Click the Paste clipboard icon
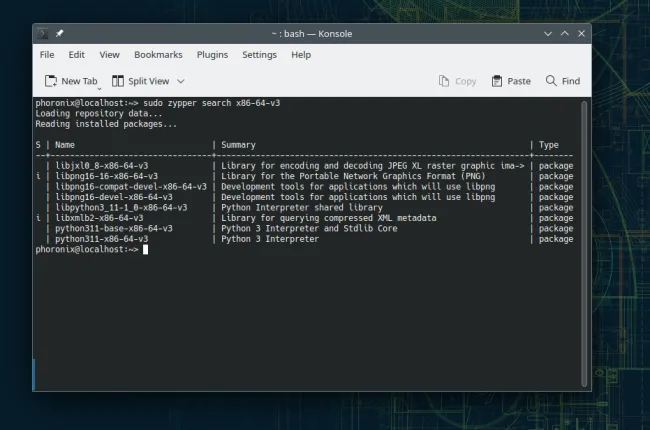650x430 pixels. point(497,81)
